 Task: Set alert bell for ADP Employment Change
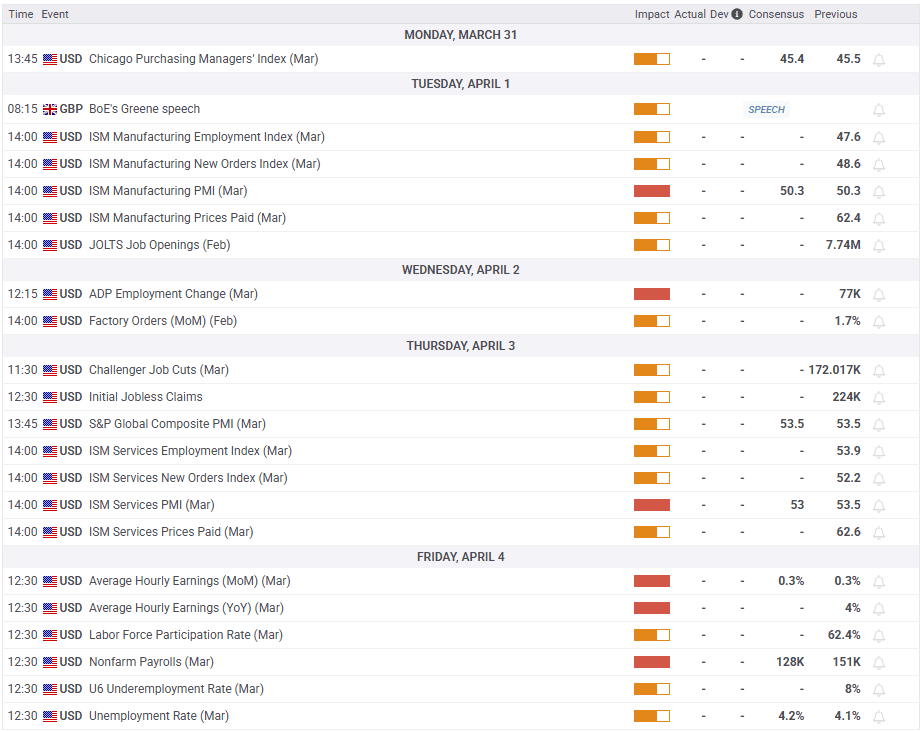[x=879, y=295]
